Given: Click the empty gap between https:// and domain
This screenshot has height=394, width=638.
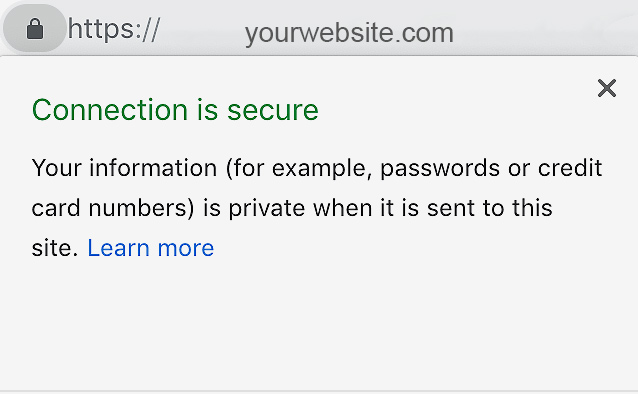Looking at the screenshot, I should pyautogui.click(x=203, y=31).
